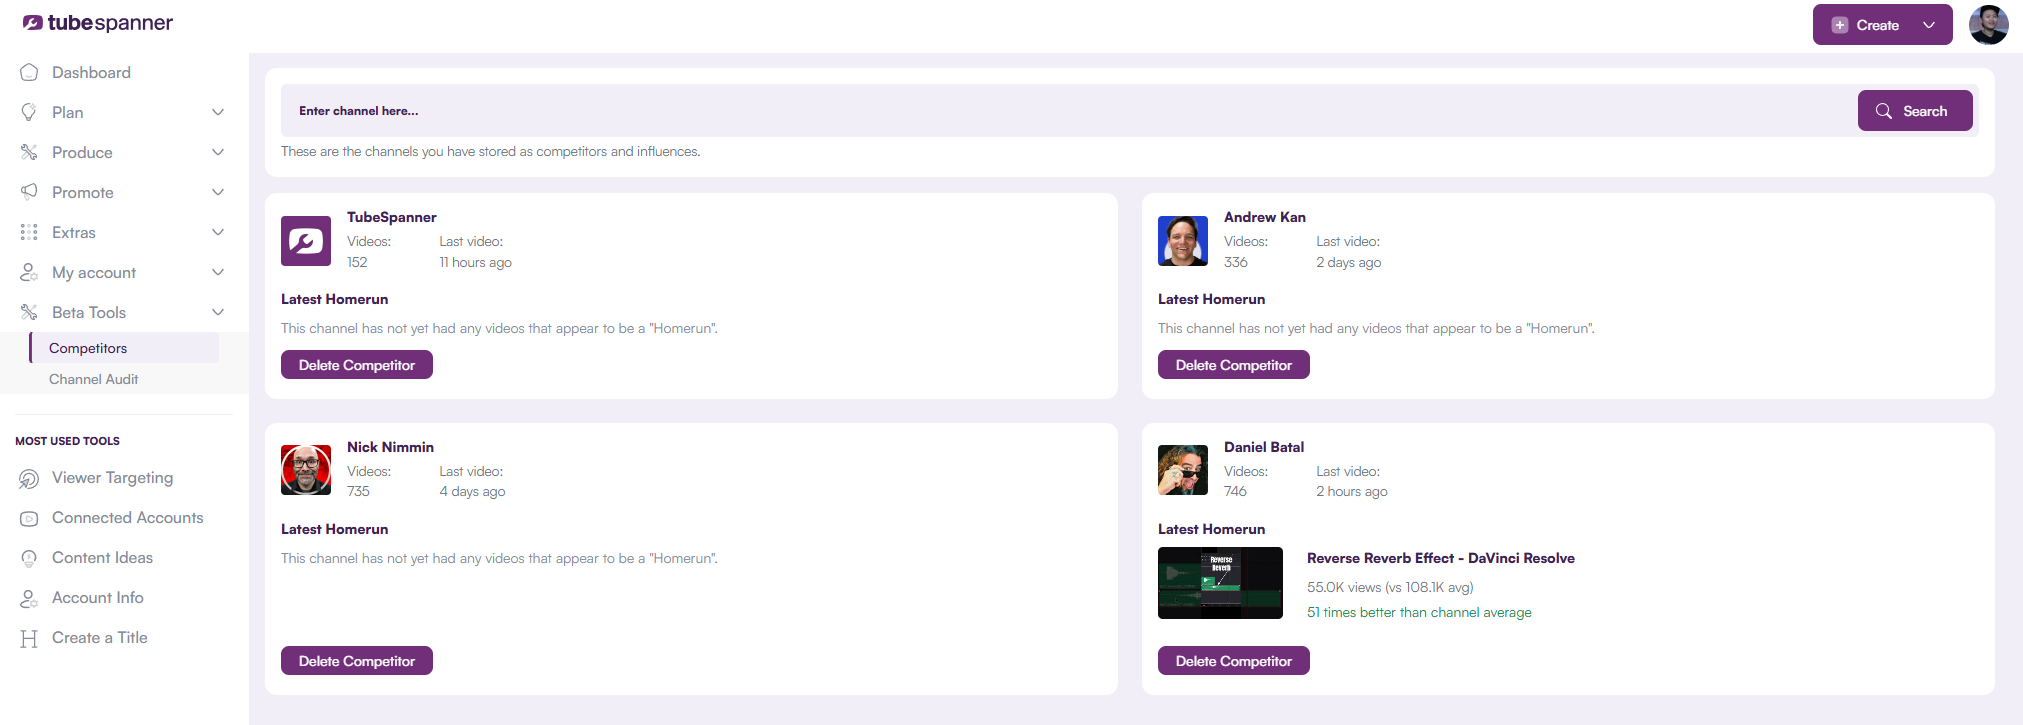This screenshot has height=725, width=2023.
Task: Click the tubespanner logo
Action: [x=98, y=22]
